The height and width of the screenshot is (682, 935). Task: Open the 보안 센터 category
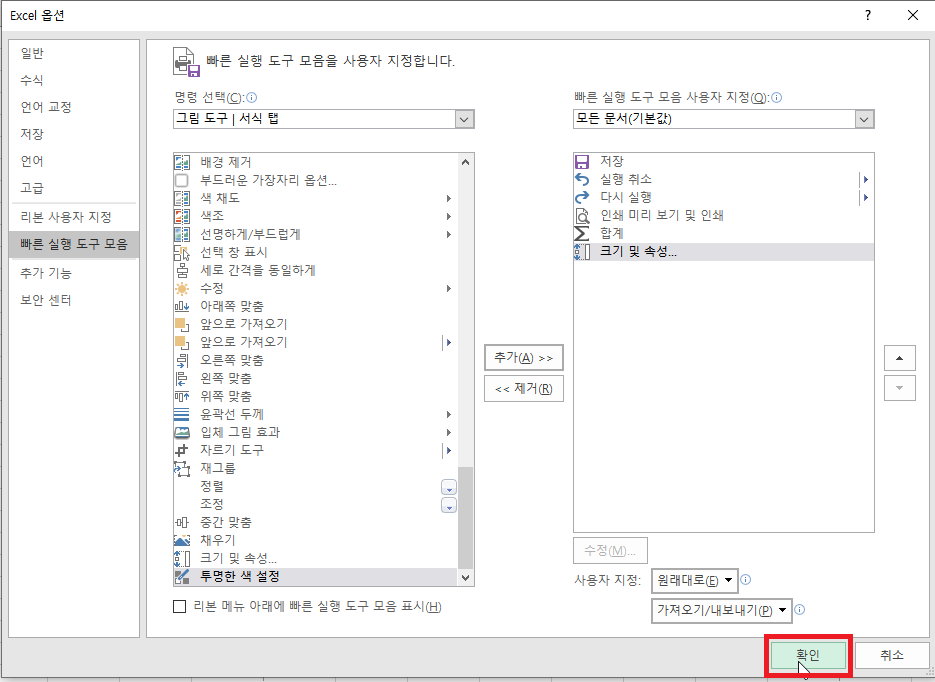click(x=74, y=300)
